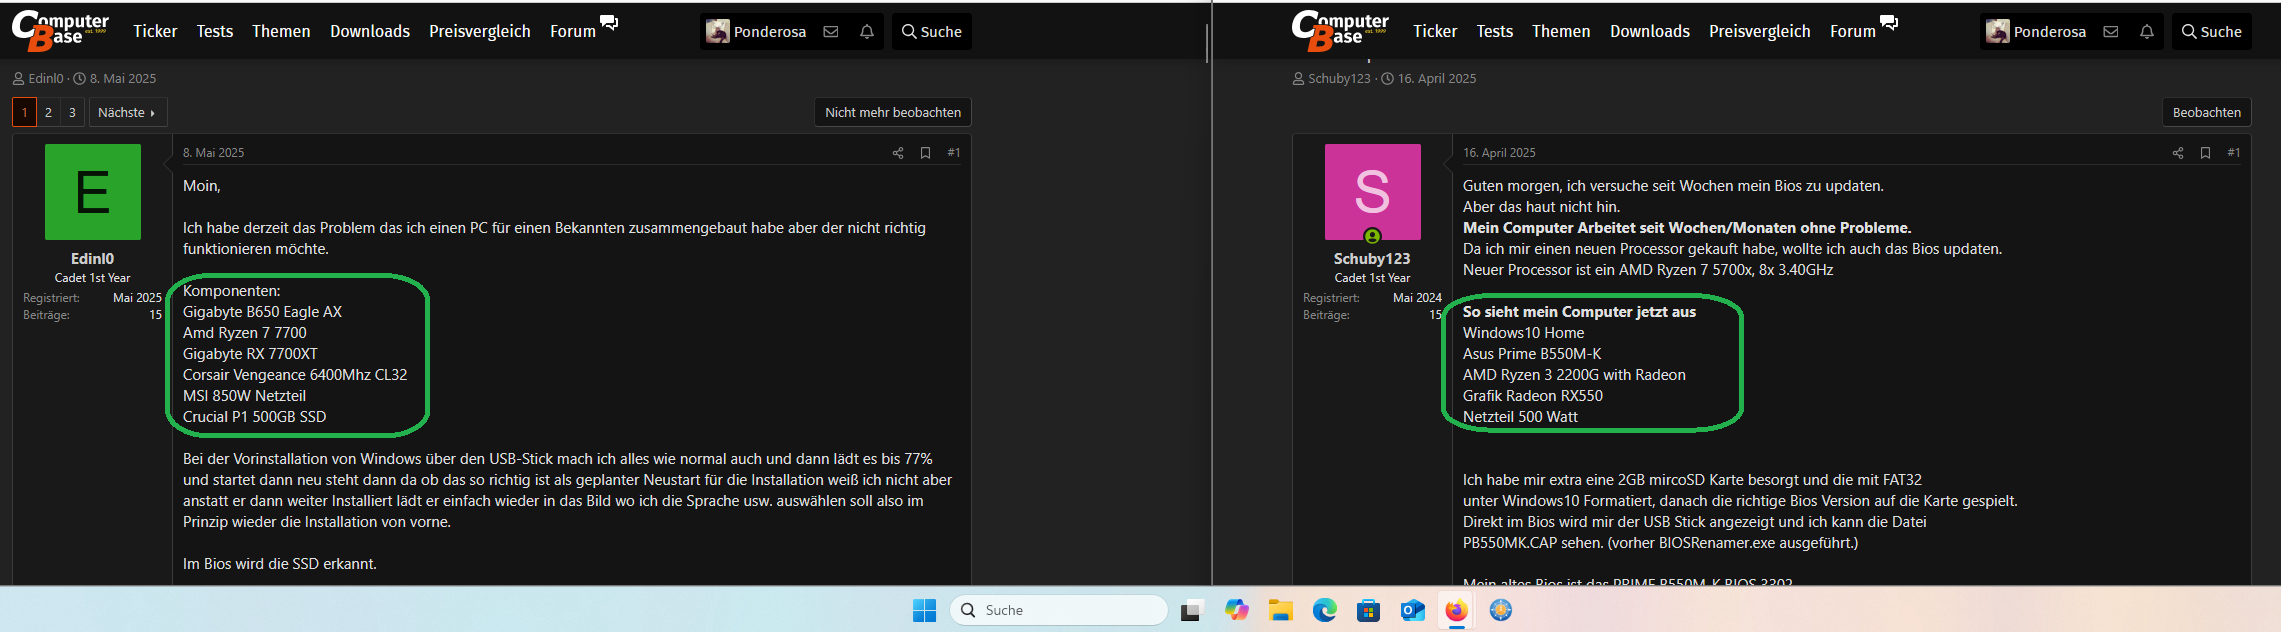This screenshot has width=2281, height=632.
Task: Open Schuby123 author link in thread header
Action: (1339, 78)
